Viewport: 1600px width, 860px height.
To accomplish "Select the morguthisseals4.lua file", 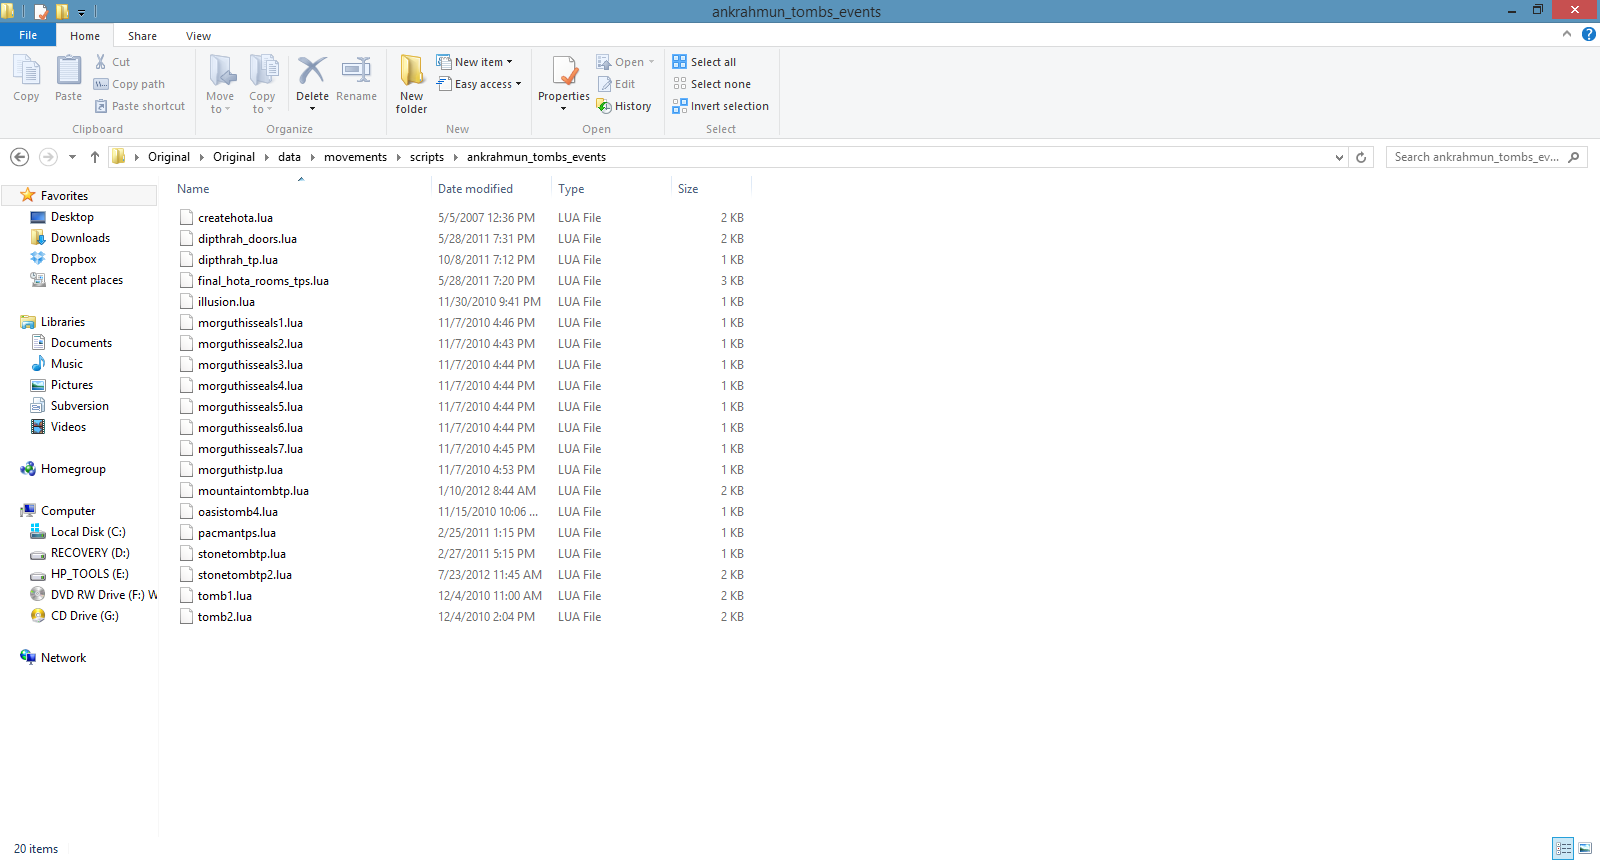I will click(x=250, y=386).
